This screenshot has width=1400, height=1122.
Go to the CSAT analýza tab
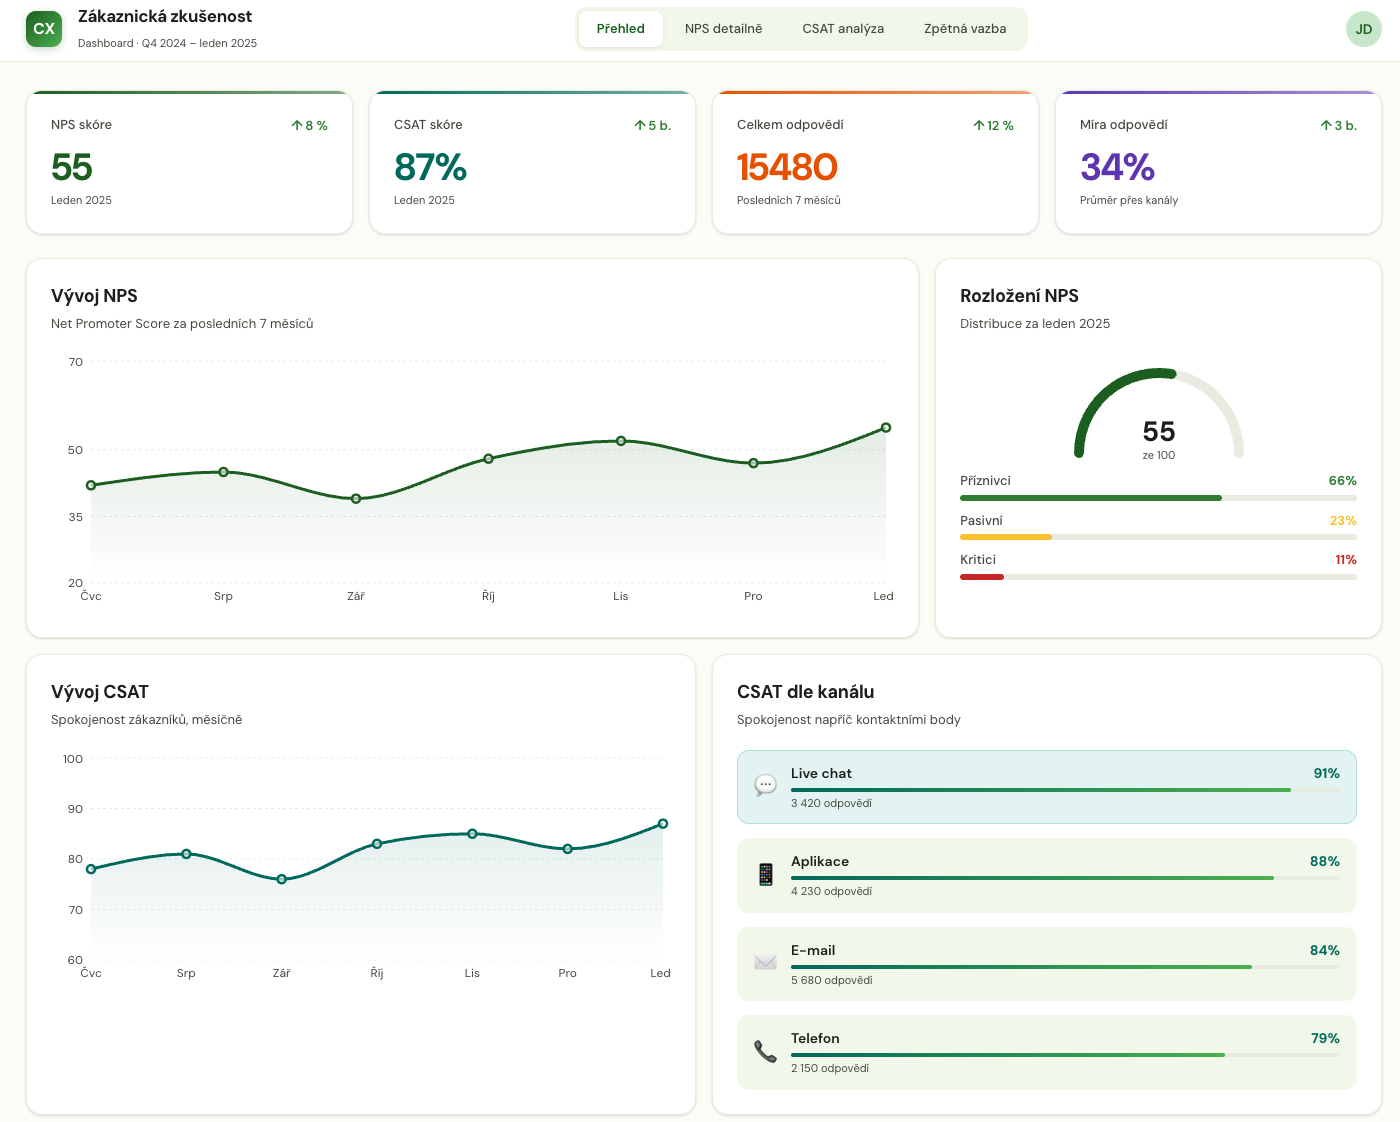842,29
